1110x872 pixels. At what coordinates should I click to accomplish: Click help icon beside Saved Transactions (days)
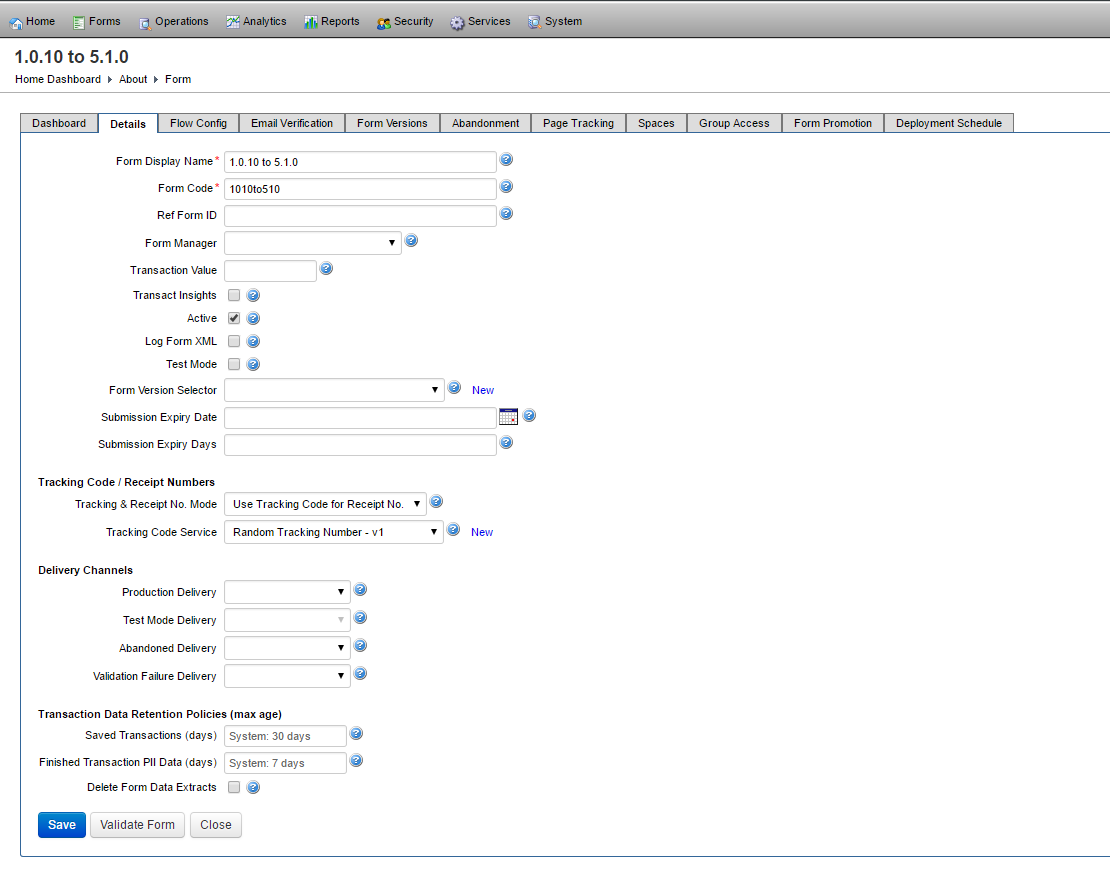coord(356,734)
